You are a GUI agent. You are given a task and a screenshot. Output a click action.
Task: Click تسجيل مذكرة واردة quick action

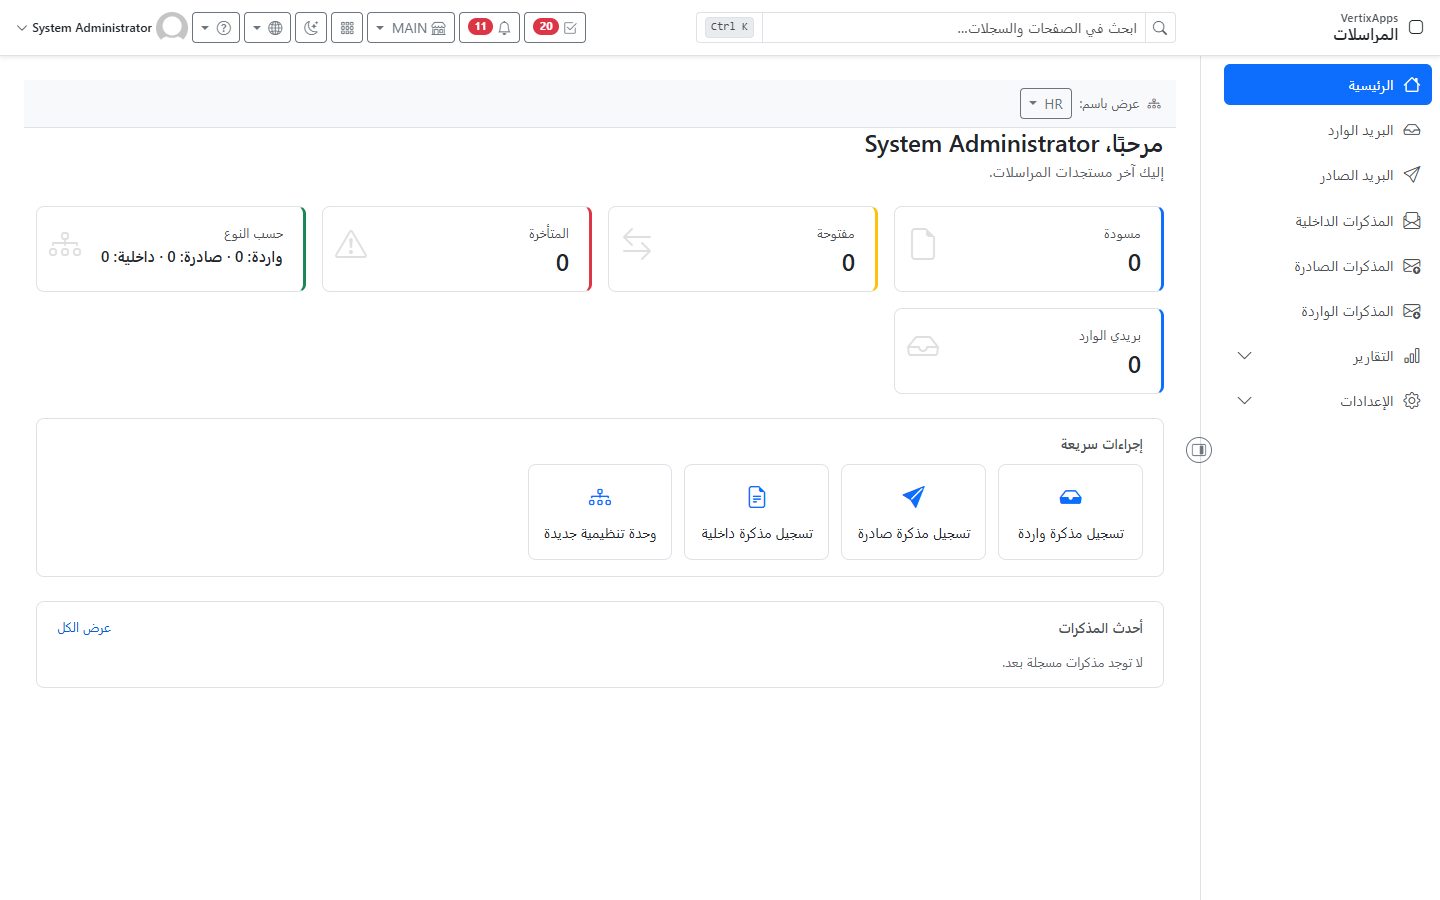coord(1070,512)
